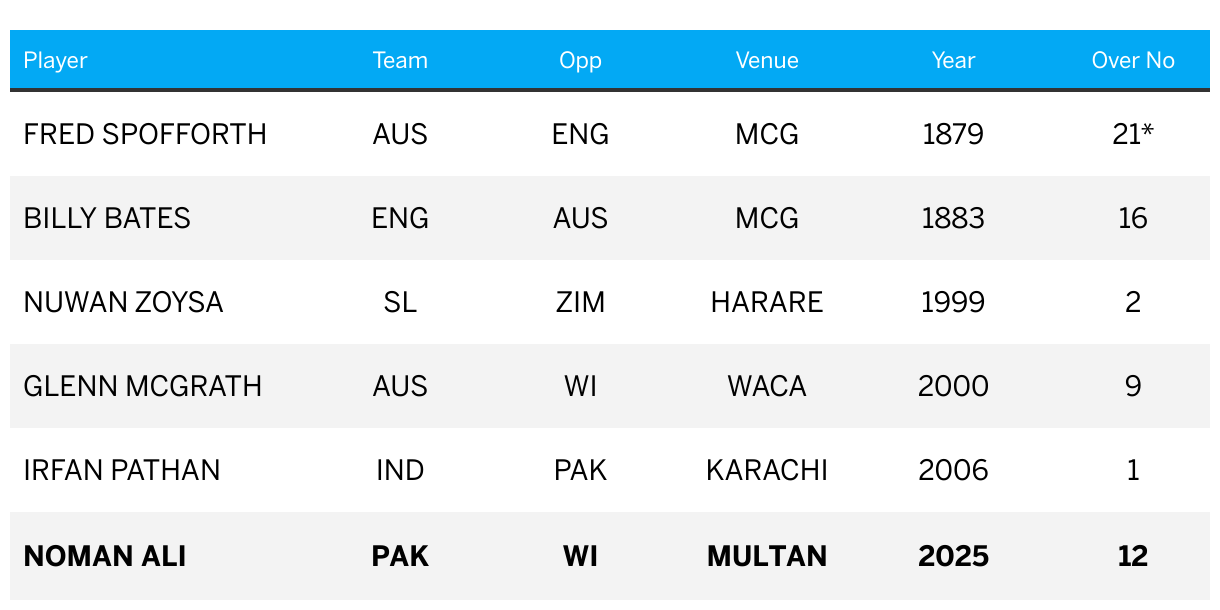Select the bold NOMAN ALI cell

point(105,556)
